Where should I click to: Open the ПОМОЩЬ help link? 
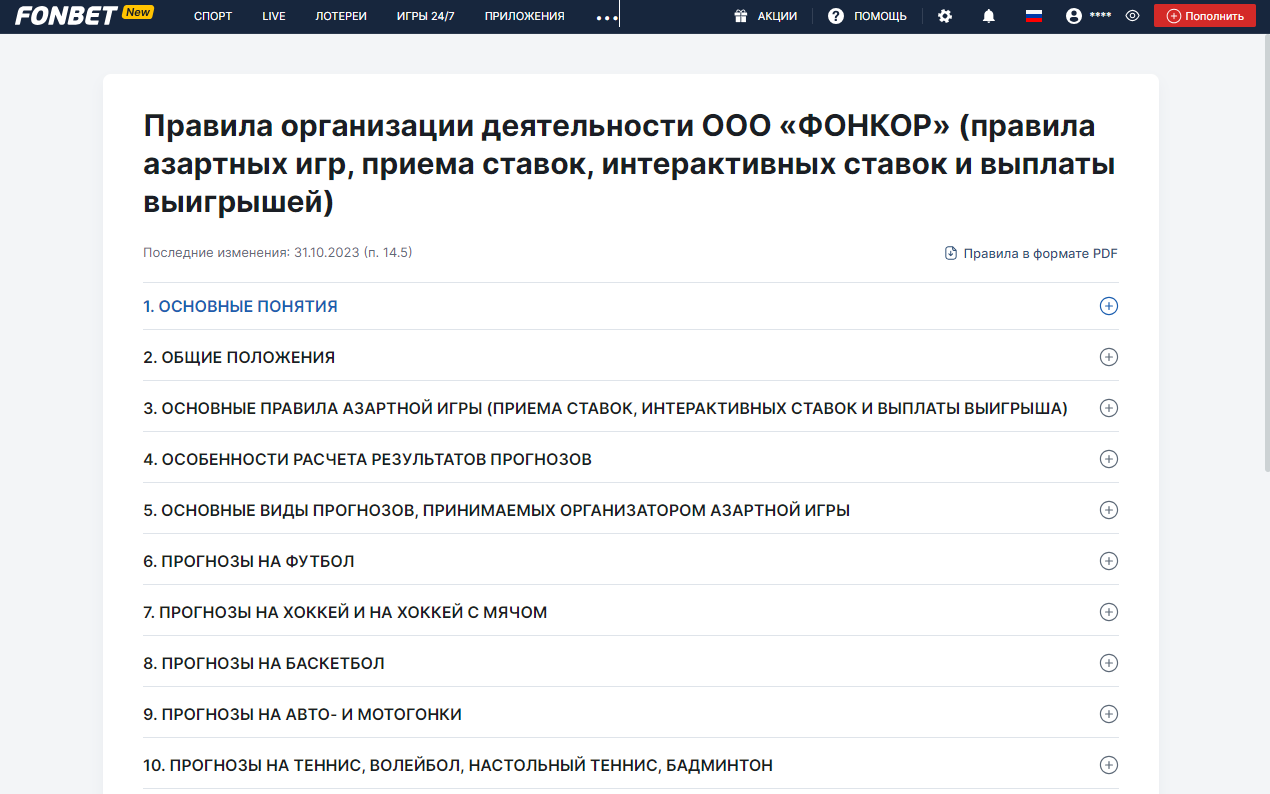pyautogui.click(x=880, y=16)
